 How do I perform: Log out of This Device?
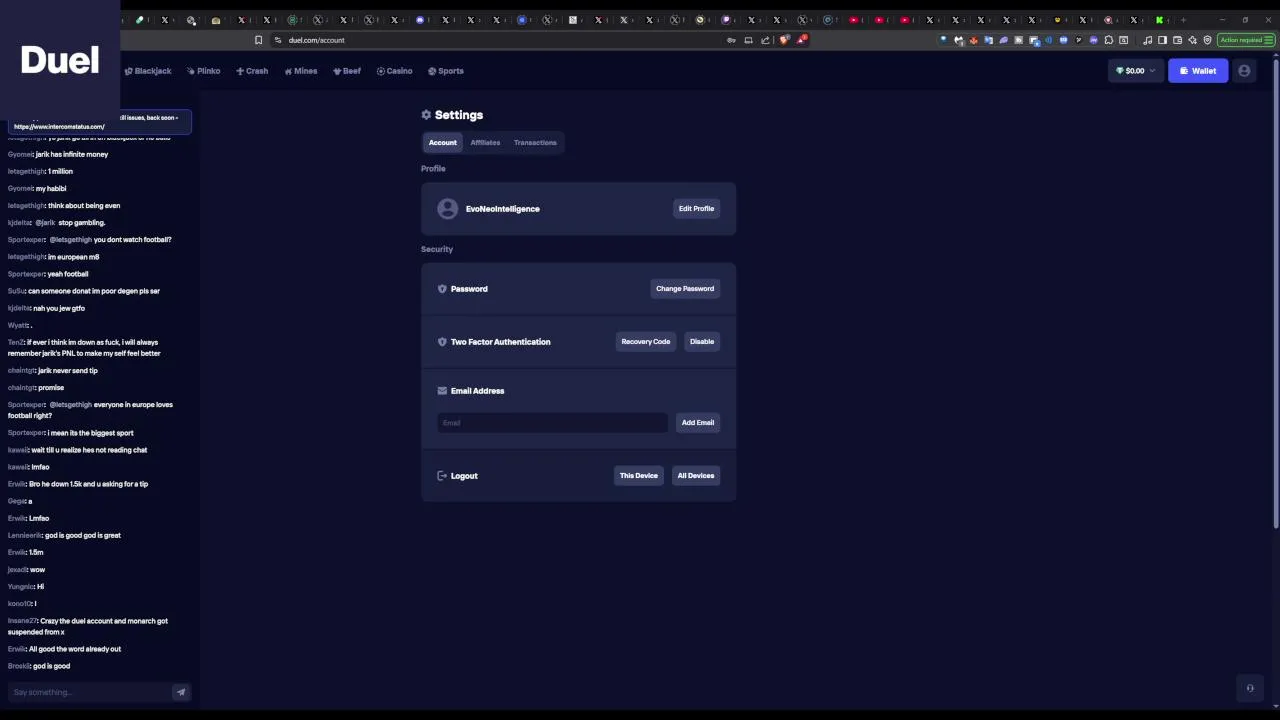pyautogui.click(x=638, y=476)
